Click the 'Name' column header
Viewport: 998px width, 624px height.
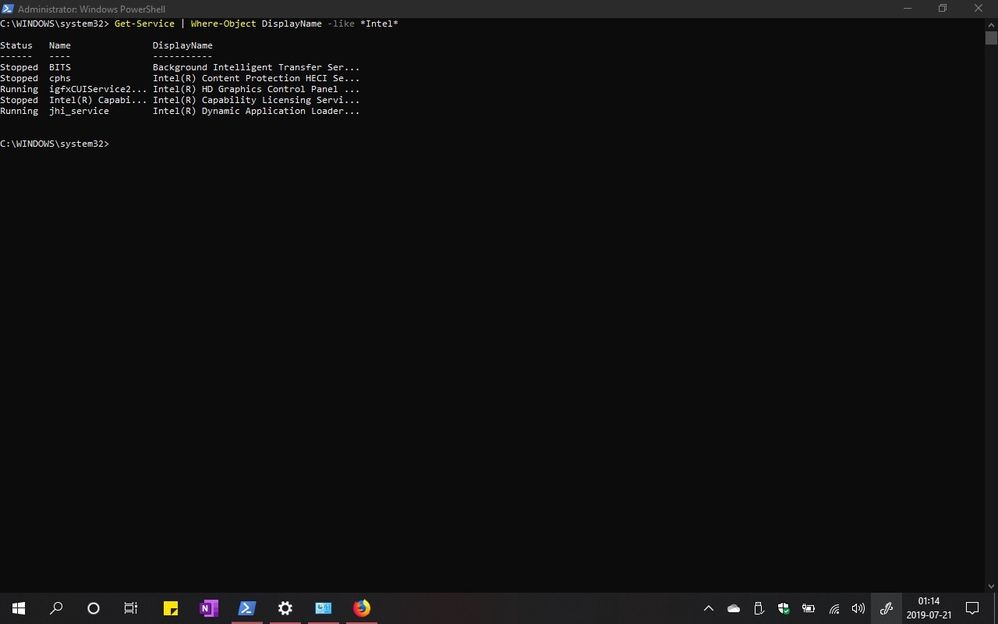pyautogui.click(x=60, y=45)
